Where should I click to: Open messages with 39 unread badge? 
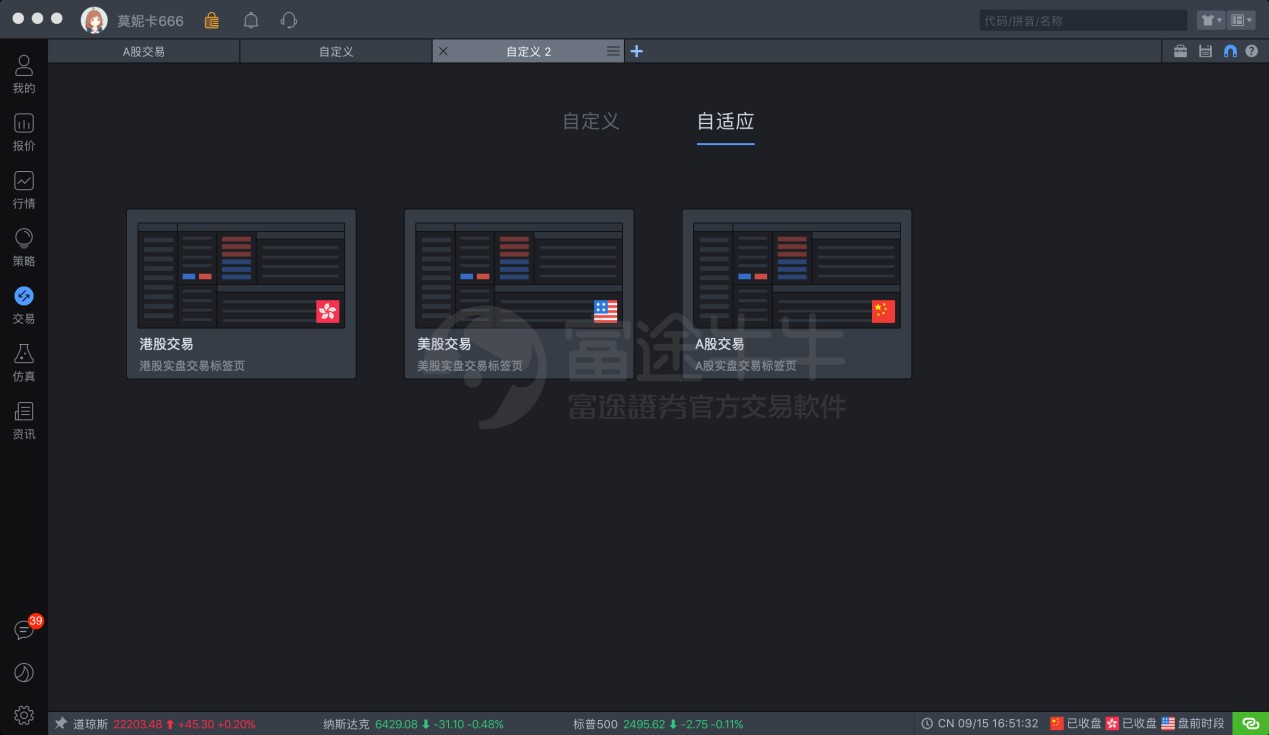coord(24,630)
